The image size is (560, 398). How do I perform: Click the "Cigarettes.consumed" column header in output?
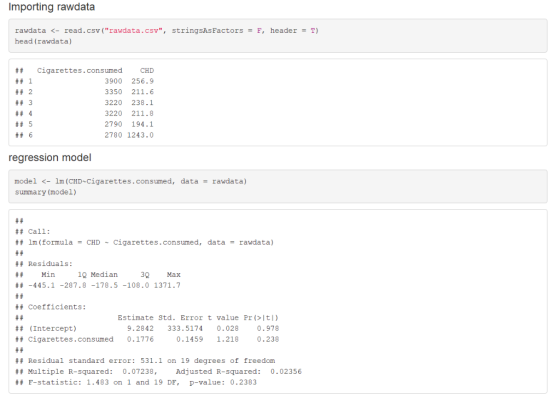point(80,71)
